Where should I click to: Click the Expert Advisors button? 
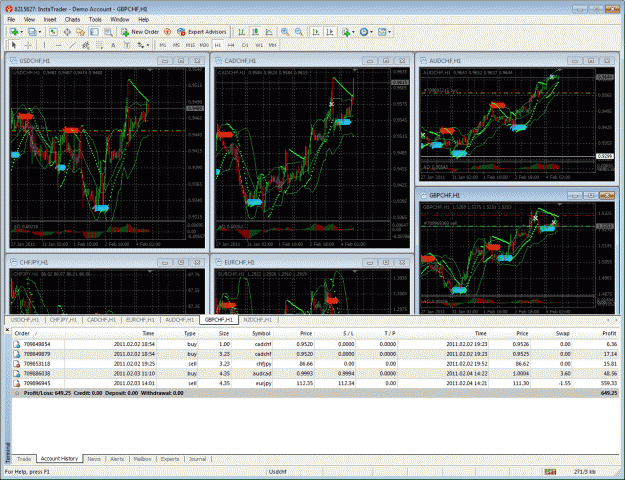click(202, 32)
